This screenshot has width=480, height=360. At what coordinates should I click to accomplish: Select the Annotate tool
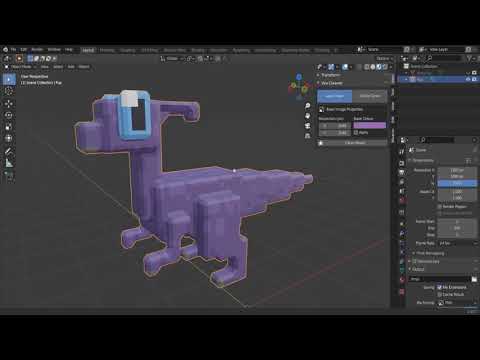9,151
